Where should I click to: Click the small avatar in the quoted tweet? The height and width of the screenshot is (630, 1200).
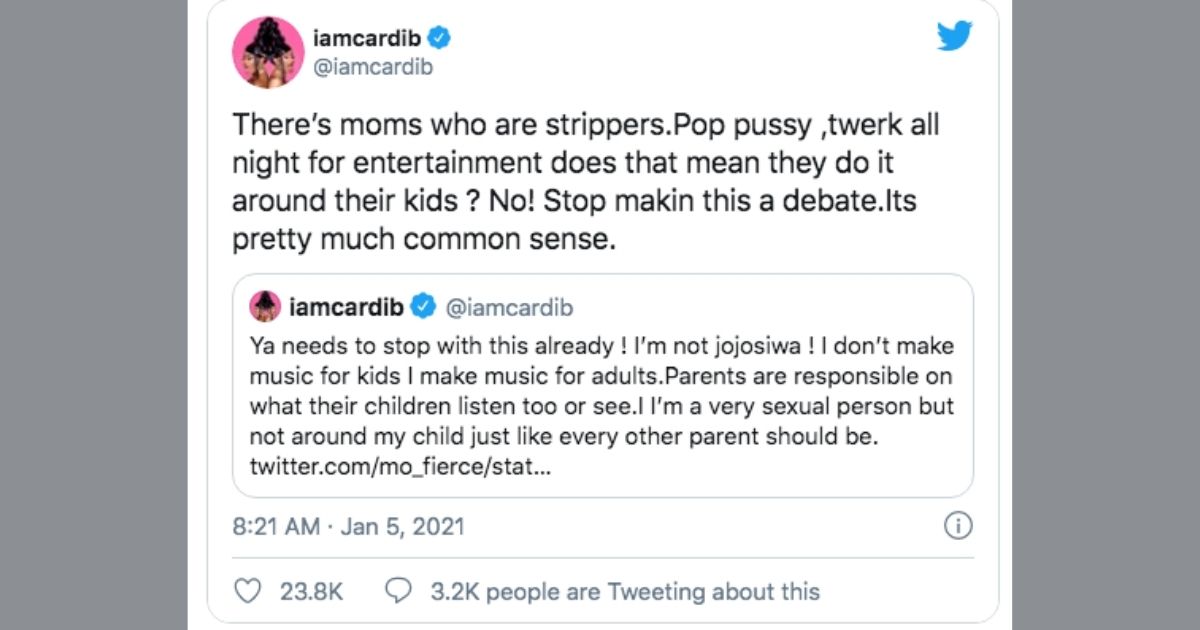click(264, 306)
